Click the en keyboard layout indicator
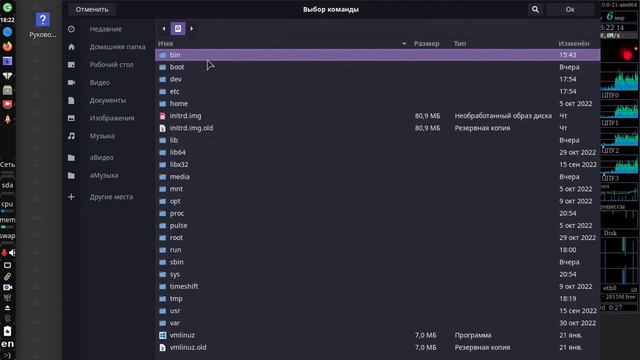Screen dimensions: 640x360 coord(7,344)
